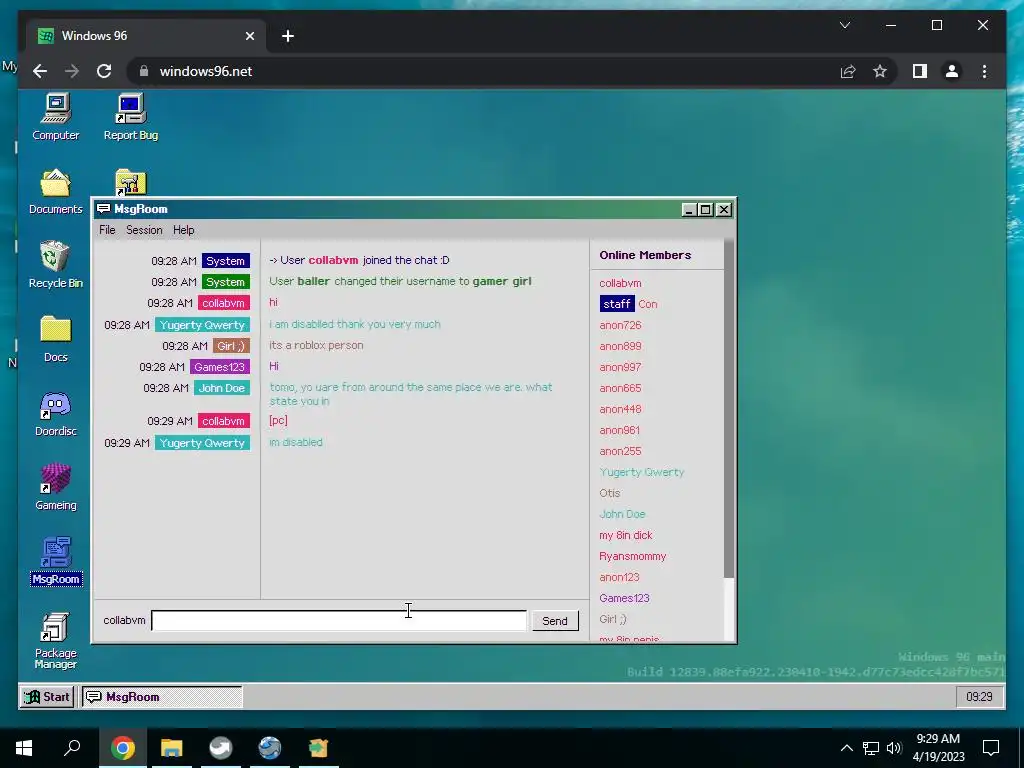This screenshot has height=768, width=1024.
Task: Click the Windows 96 Start button
Action: (x=46, y=697)
